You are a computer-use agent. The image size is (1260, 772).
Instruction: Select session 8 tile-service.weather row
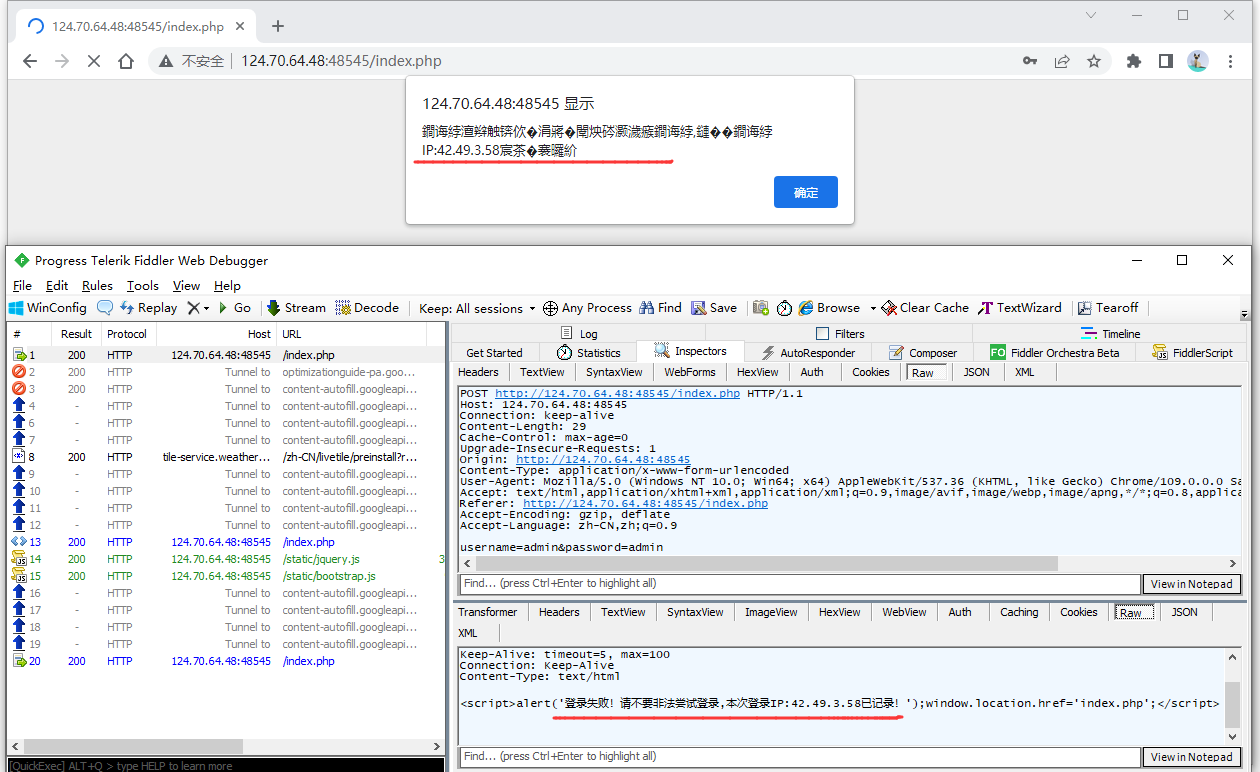[226, 457]
